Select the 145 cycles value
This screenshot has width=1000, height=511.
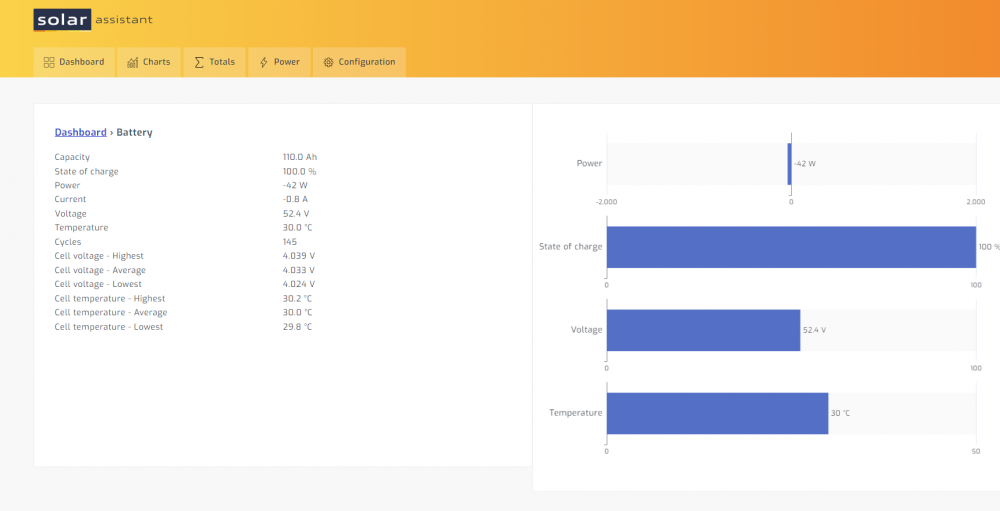tap(290, 242)
